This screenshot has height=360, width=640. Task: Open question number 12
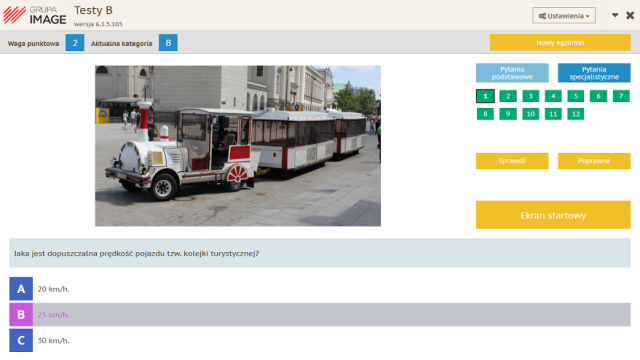pyautogui.click(x=576, y=114)
